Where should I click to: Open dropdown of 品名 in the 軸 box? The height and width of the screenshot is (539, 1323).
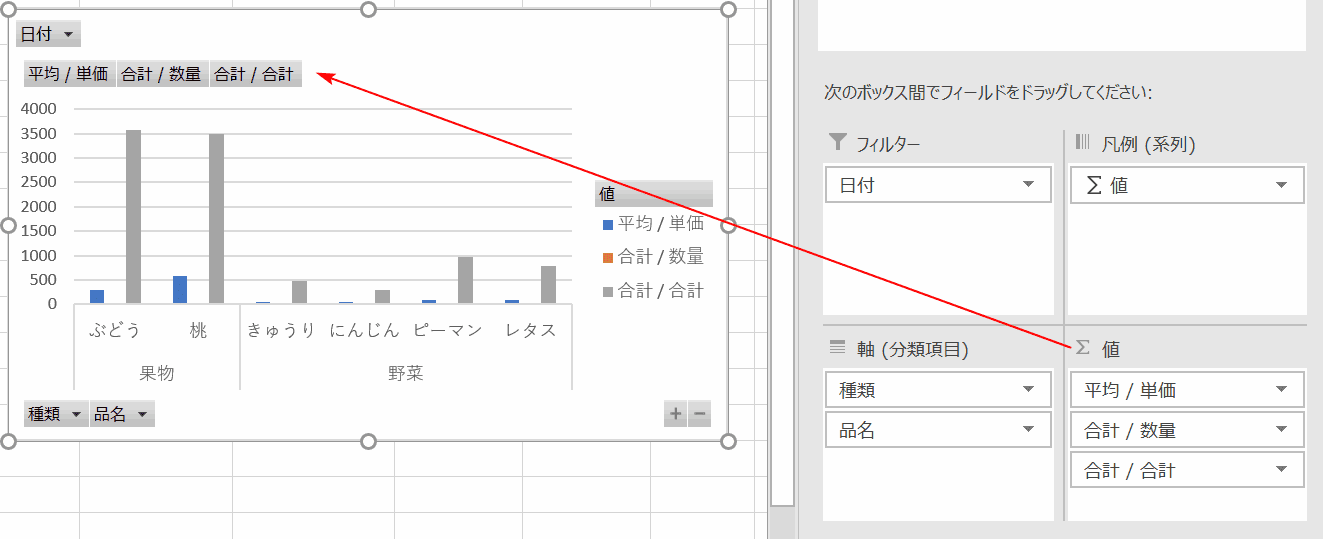[1028, 430]
